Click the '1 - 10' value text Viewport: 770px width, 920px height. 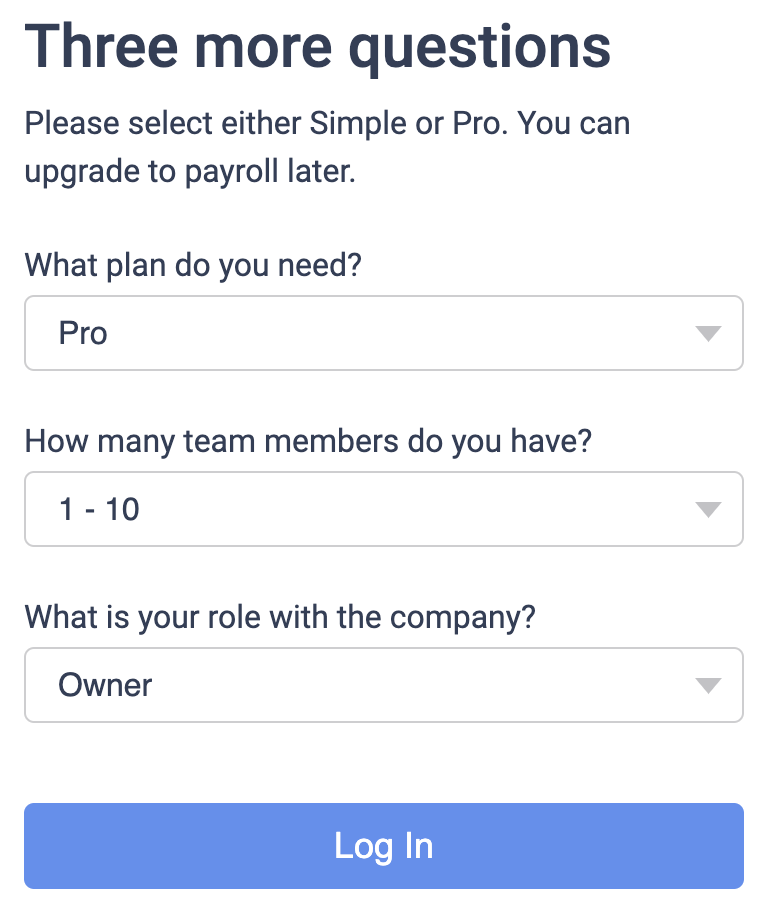[99, 509]
